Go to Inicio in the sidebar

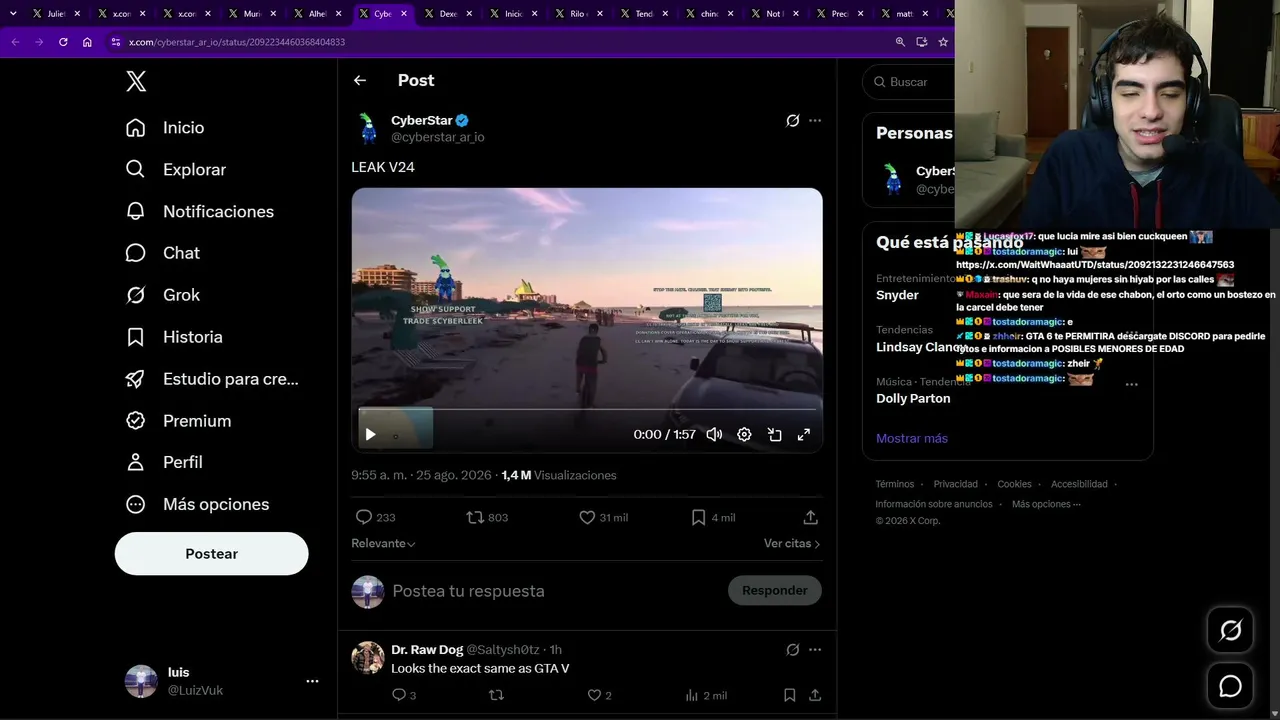point(165,128)
